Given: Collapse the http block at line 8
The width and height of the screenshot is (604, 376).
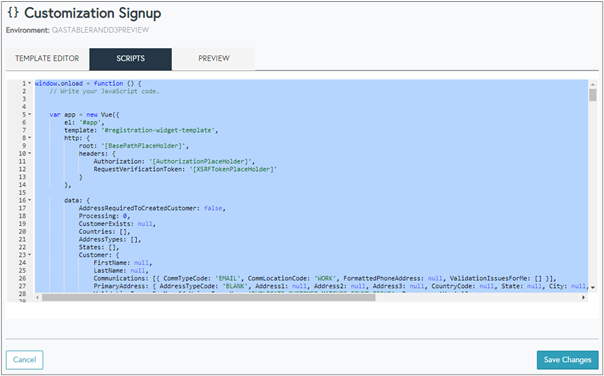Looking at the screenshot, I should coord(30,138).
